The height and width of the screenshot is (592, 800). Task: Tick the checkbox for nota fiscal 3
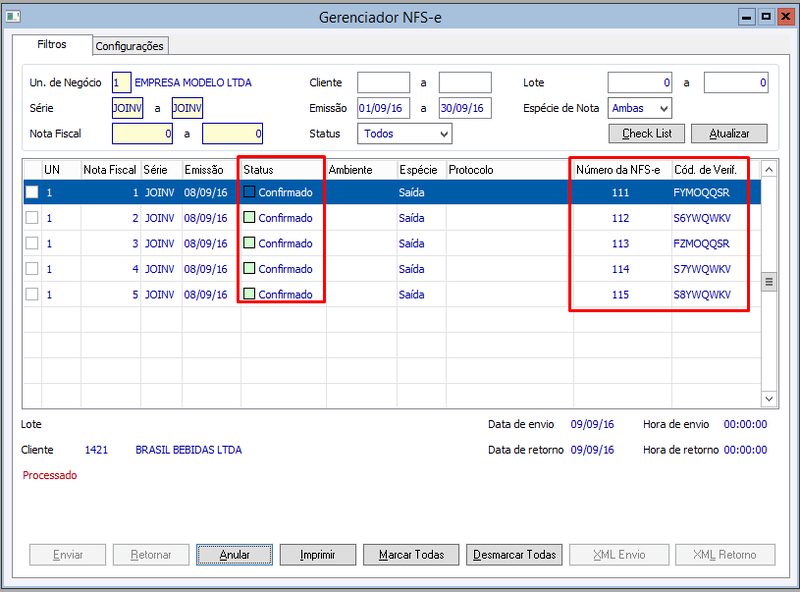[32, 243]
